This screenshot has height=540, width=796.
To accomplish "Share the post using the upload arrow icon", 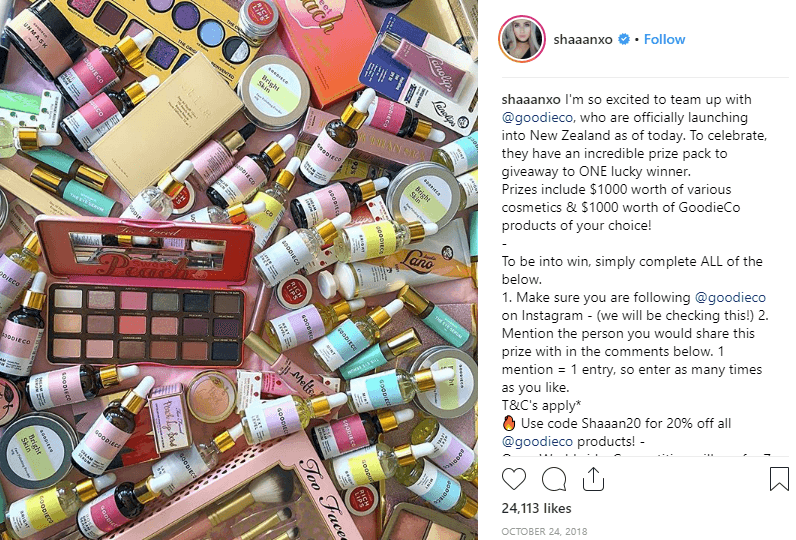I will [x=593, y=479].
